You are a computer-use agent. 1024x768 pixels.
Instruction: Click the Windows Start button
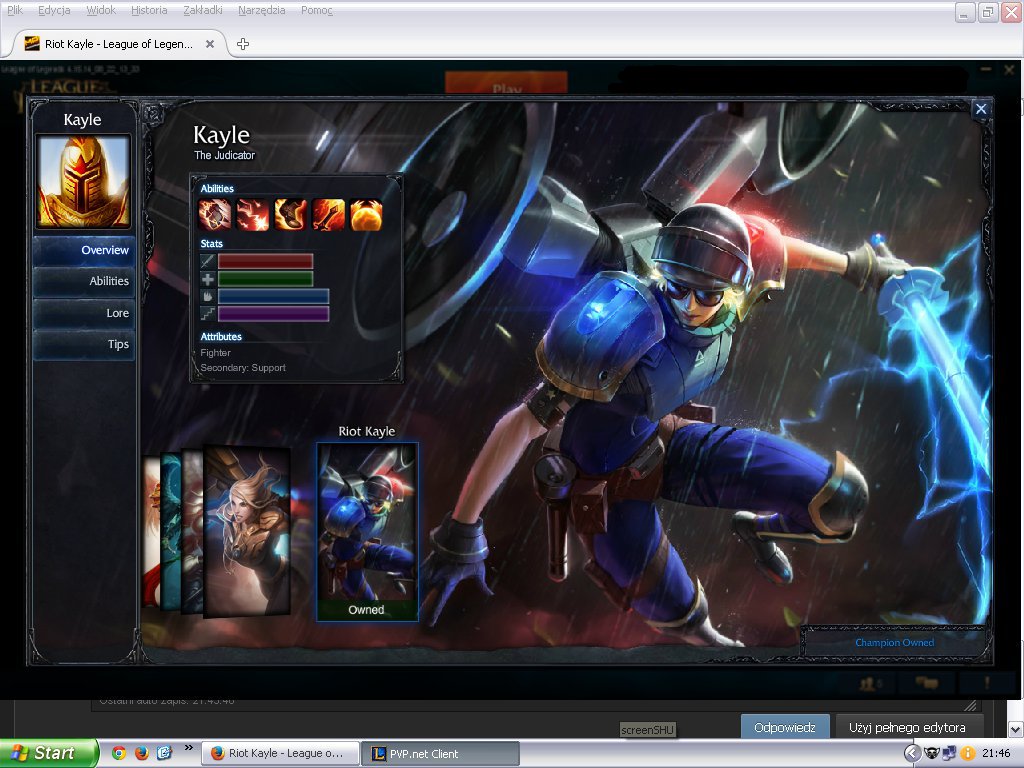(50, 754)
